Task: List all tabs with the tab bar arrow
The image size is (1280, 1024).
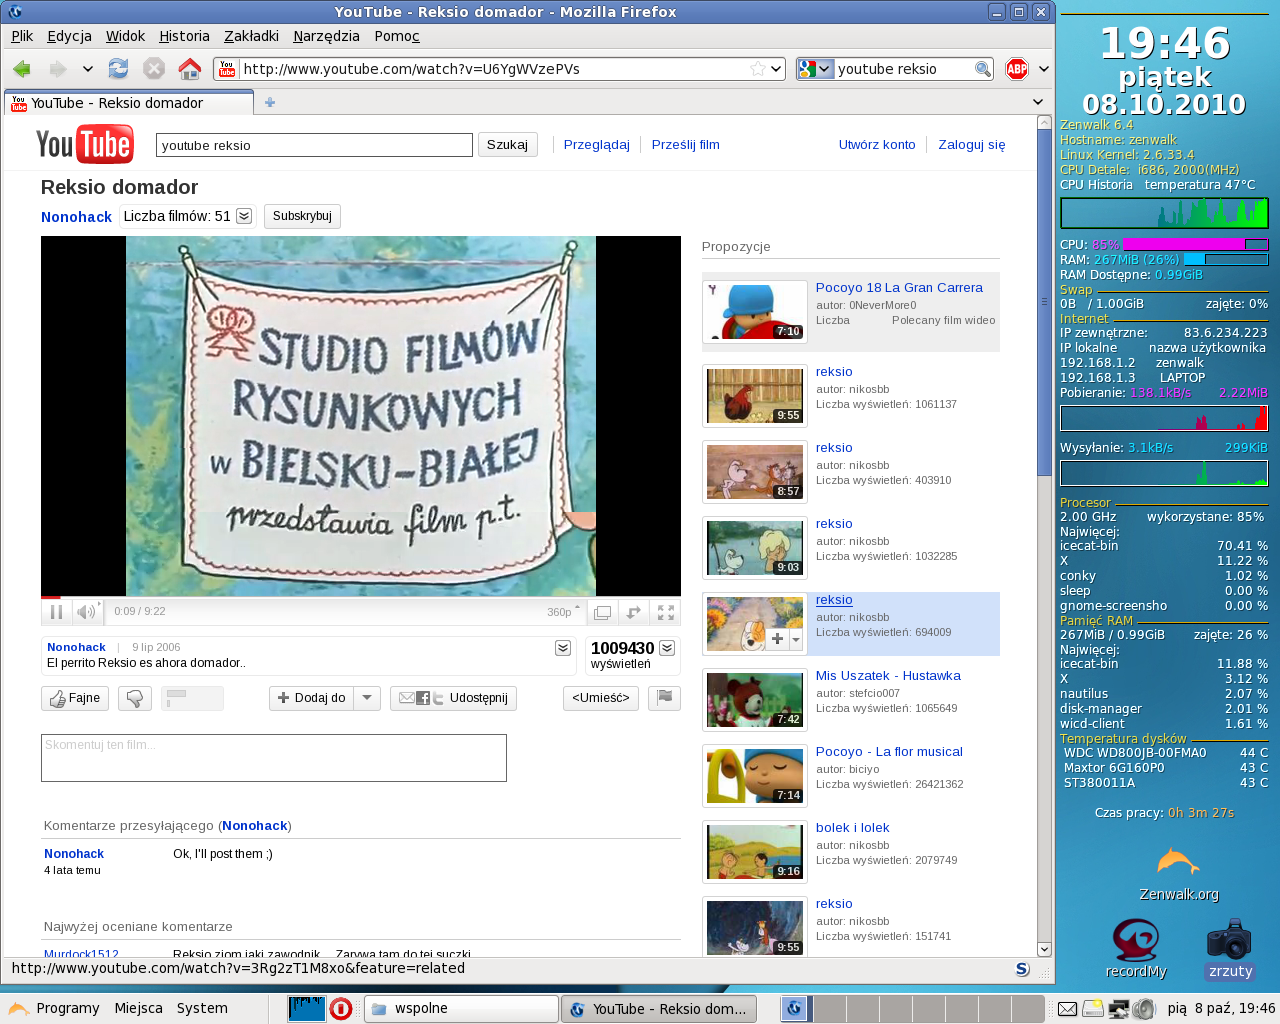Action: [x=1038, y=102]
